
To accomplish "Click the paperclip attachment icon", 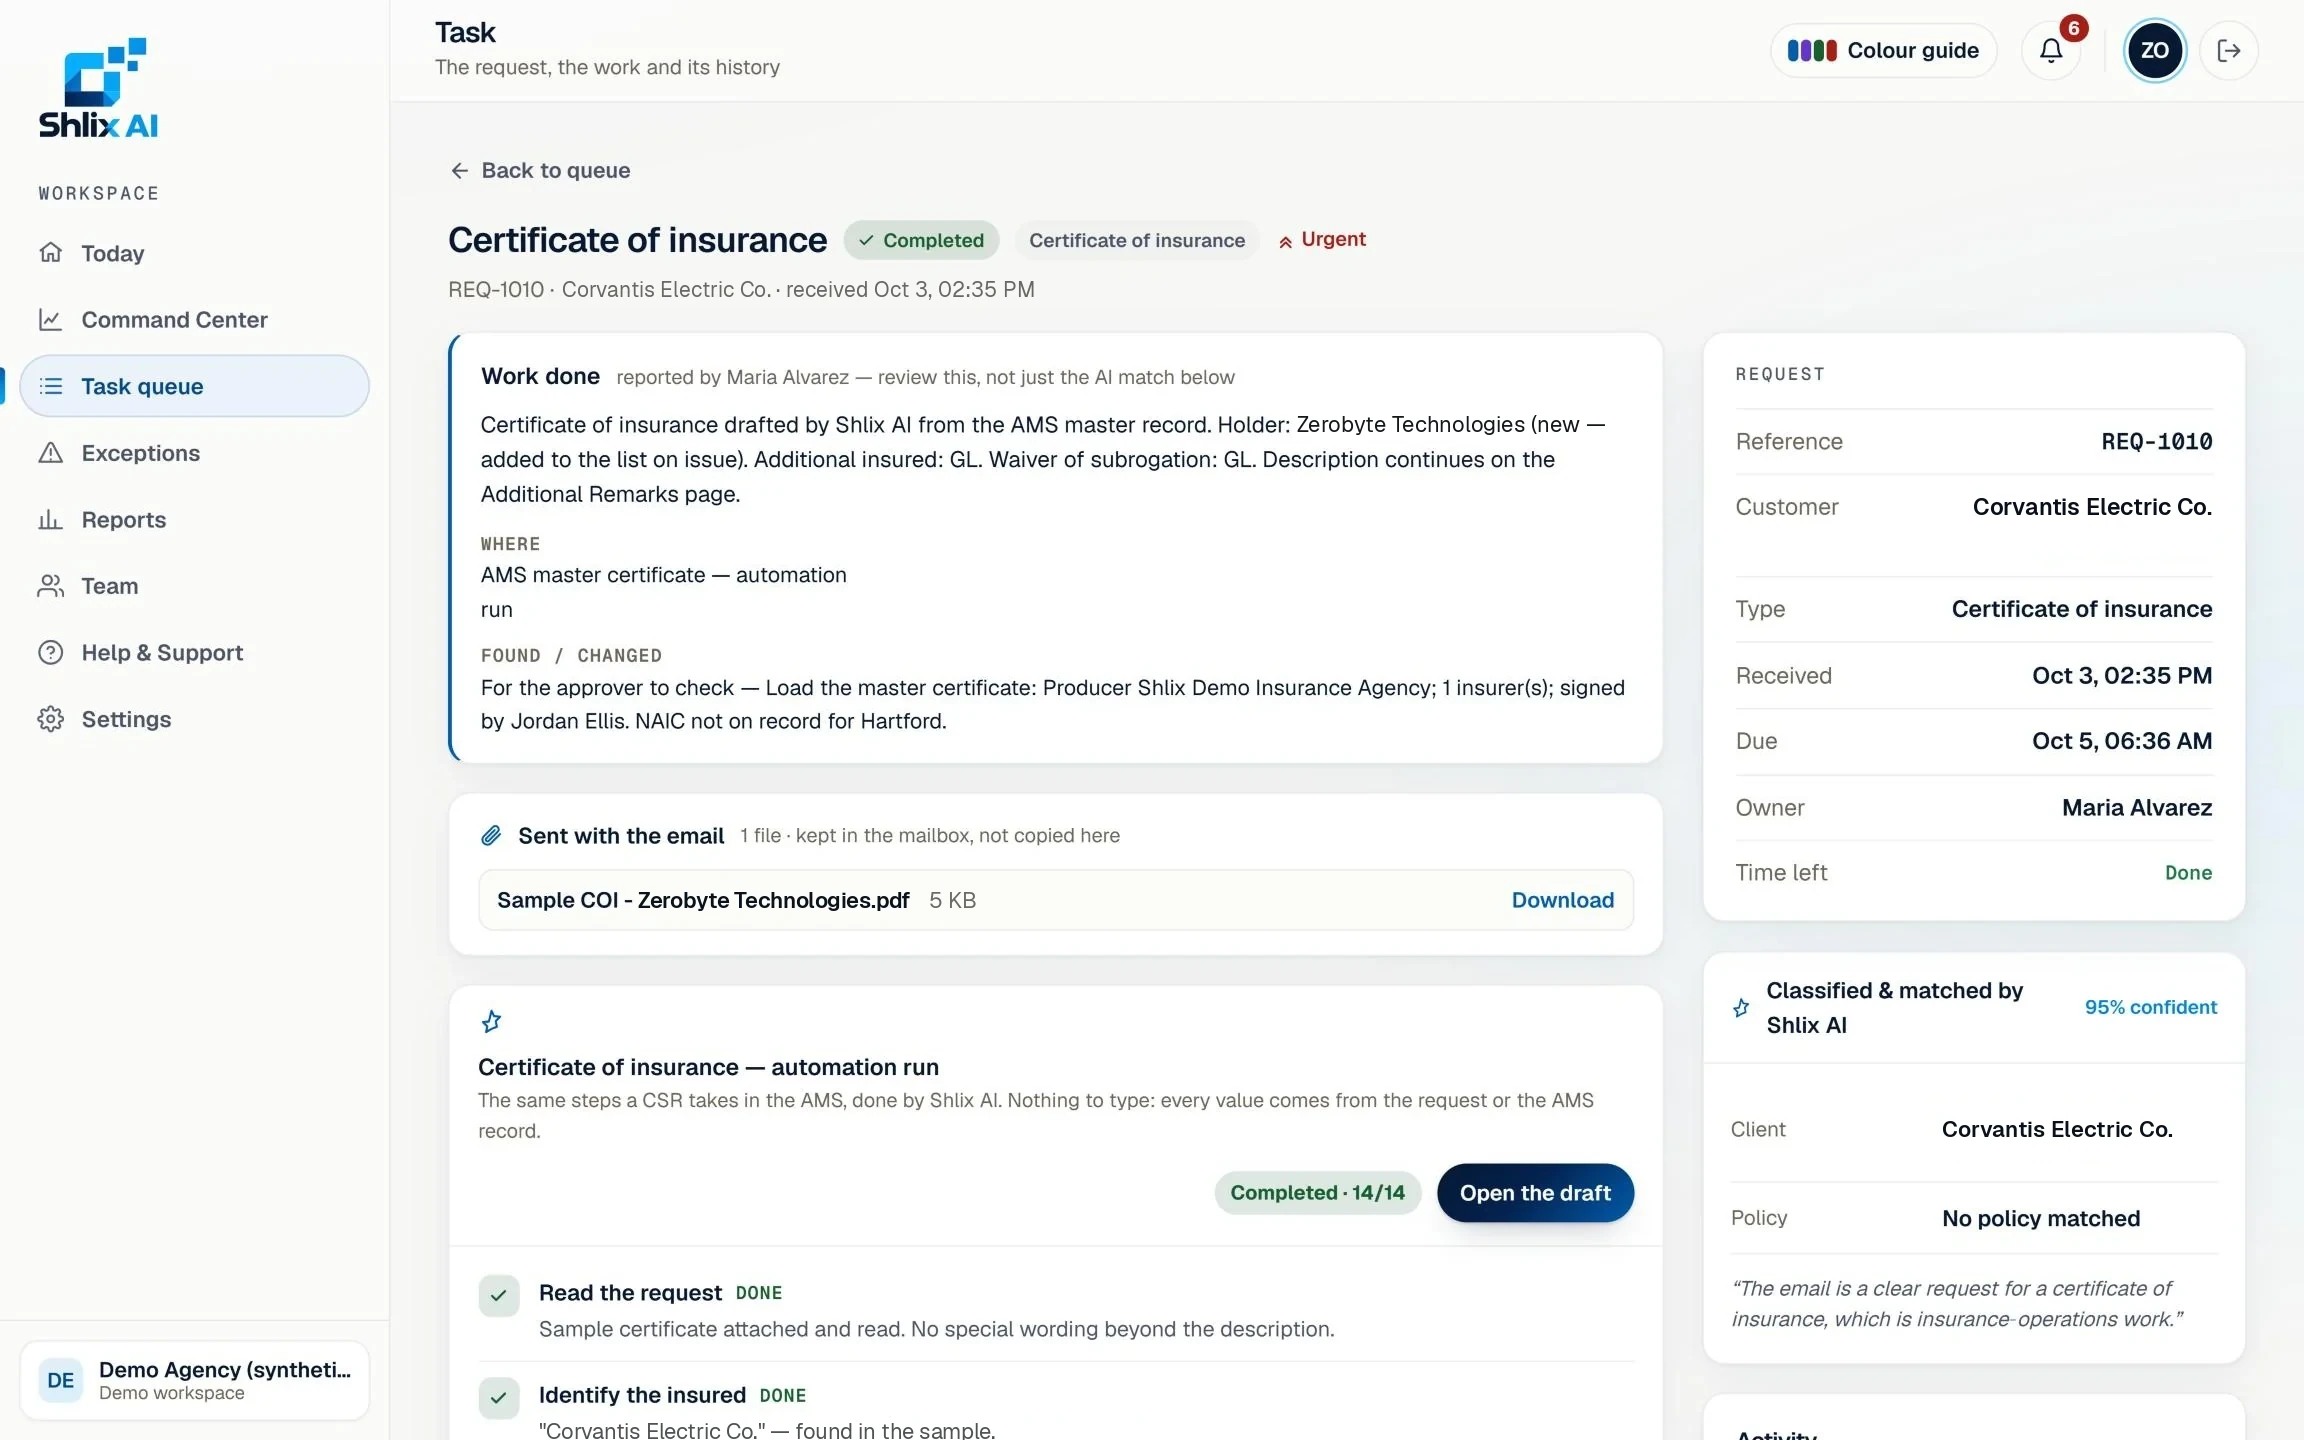I will coord(491,836).
